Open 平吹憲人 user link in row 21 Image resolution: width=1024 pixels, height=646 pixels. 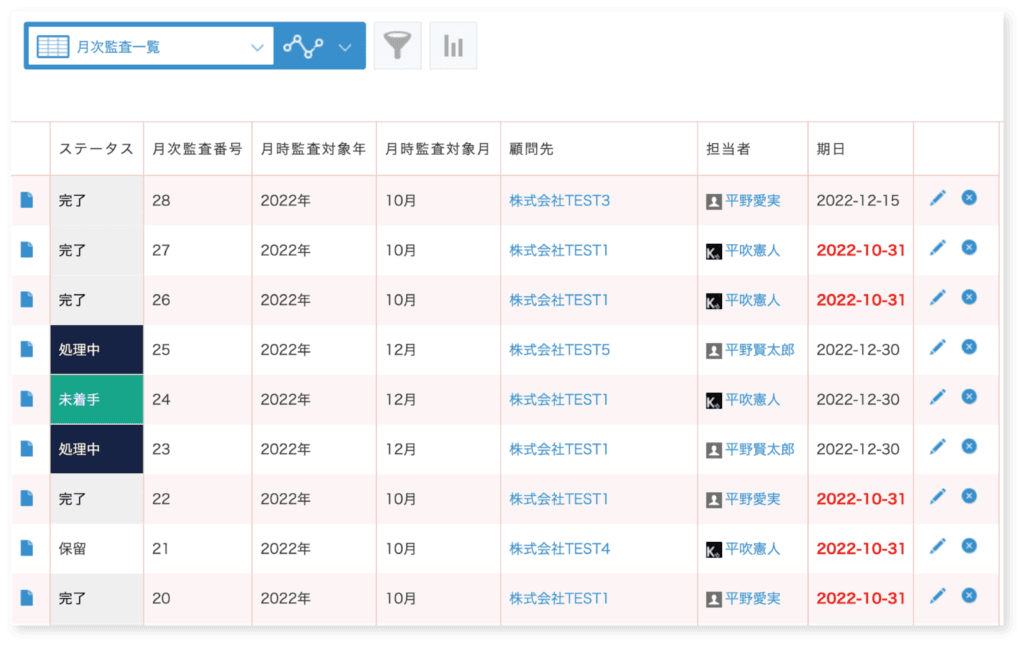coord(752,549)
